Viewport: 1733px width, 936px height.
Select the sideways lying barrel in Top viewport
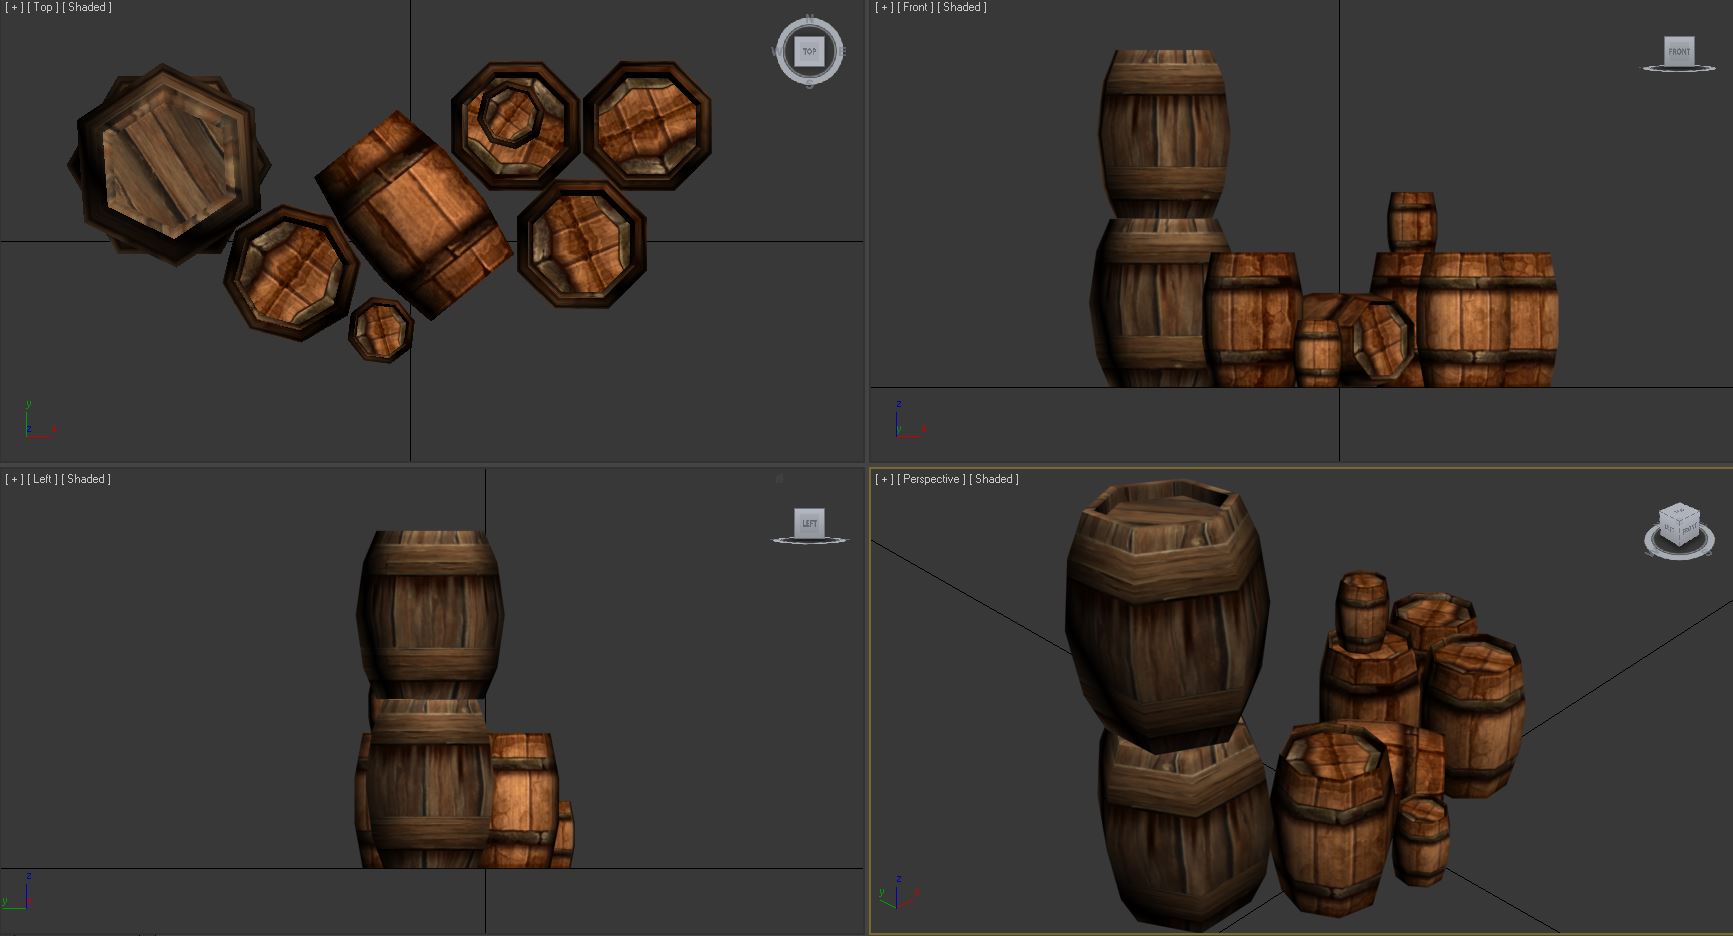click(x=413, y=215)
